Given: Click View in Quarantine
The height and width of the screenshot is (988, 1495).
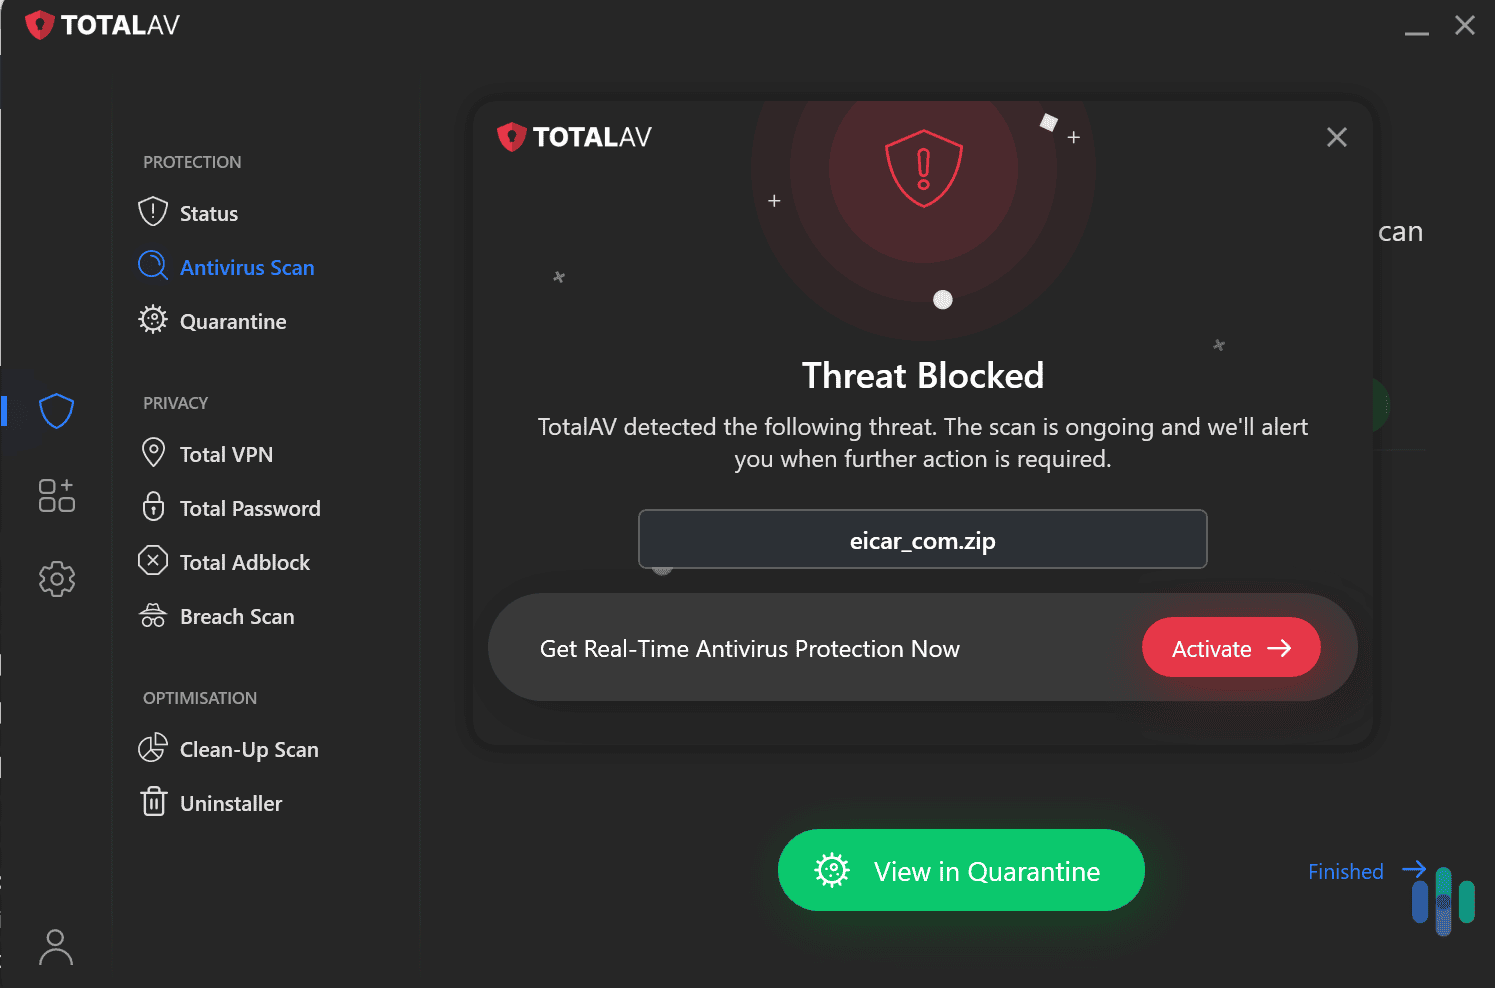Looking at the screenshot, I should [959, 870].
